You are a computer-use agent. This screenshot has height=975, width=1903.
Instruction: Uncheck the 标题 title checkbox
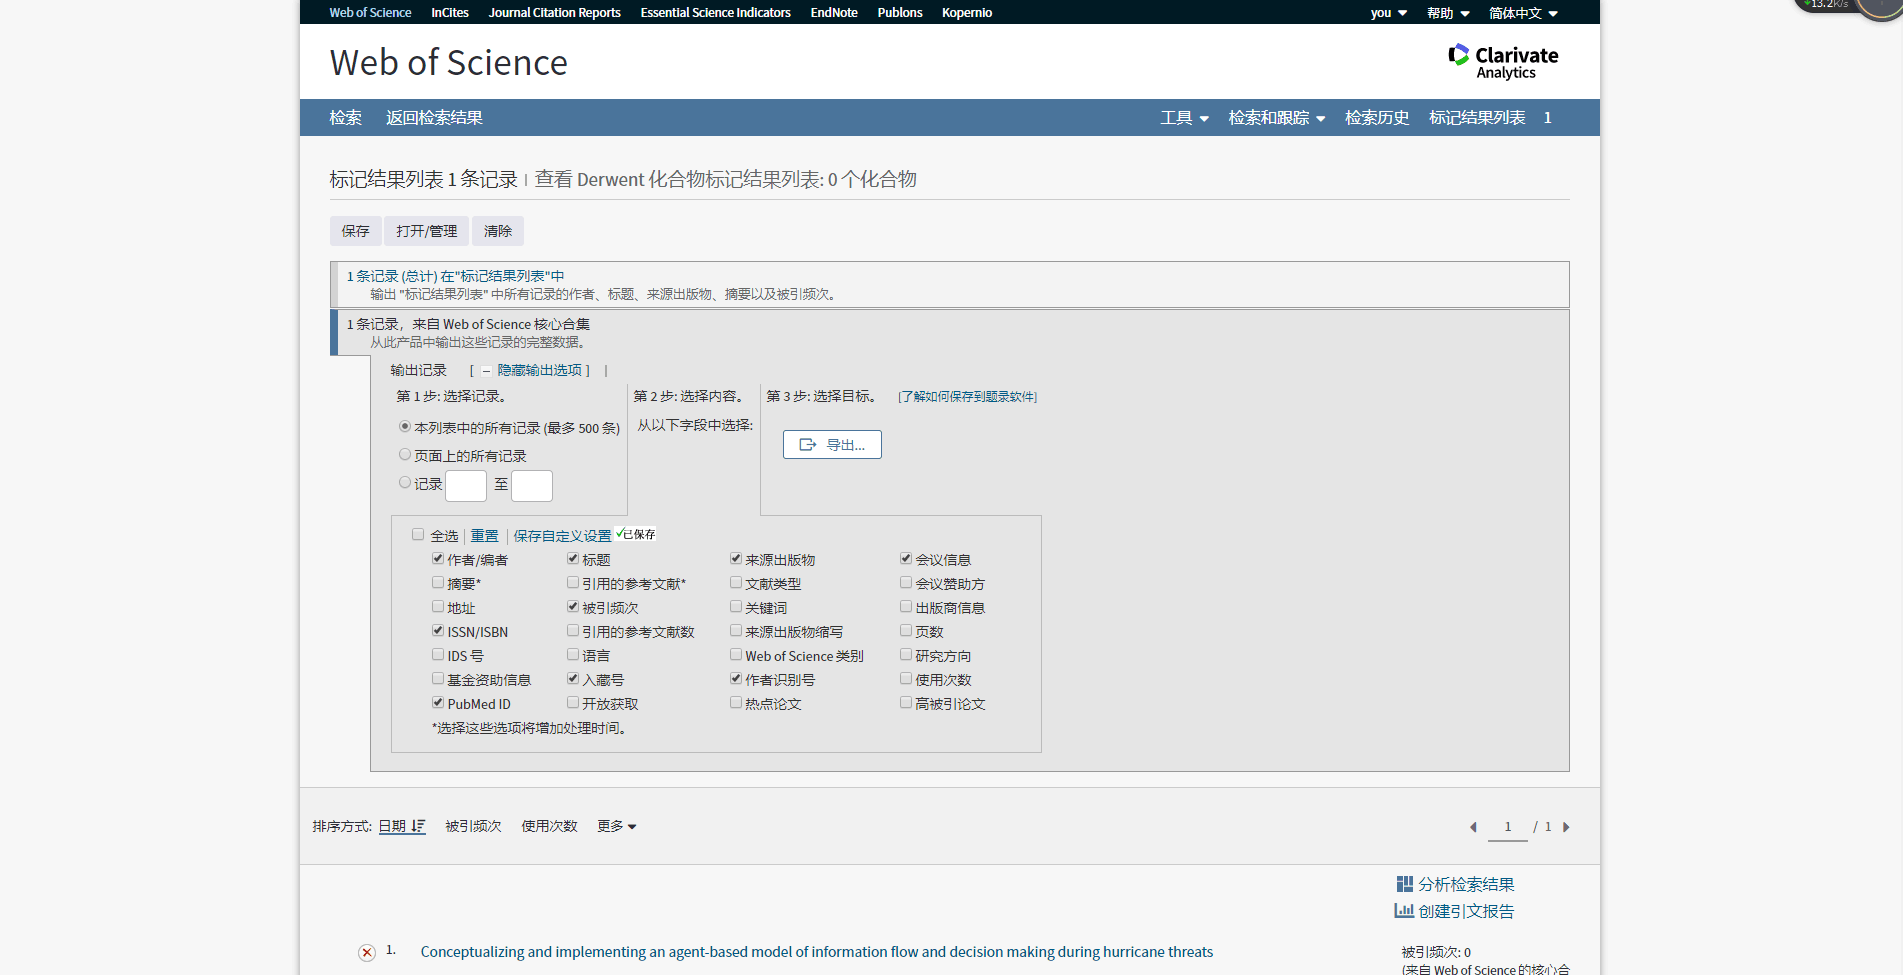pos(572,558)
